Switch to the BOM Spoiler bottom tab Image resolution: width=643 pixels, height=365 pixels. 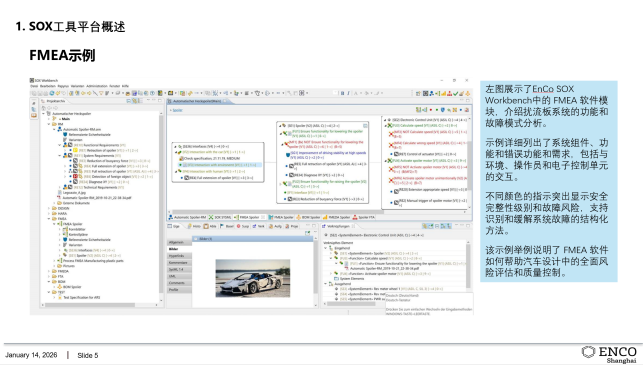coord(308,217)
